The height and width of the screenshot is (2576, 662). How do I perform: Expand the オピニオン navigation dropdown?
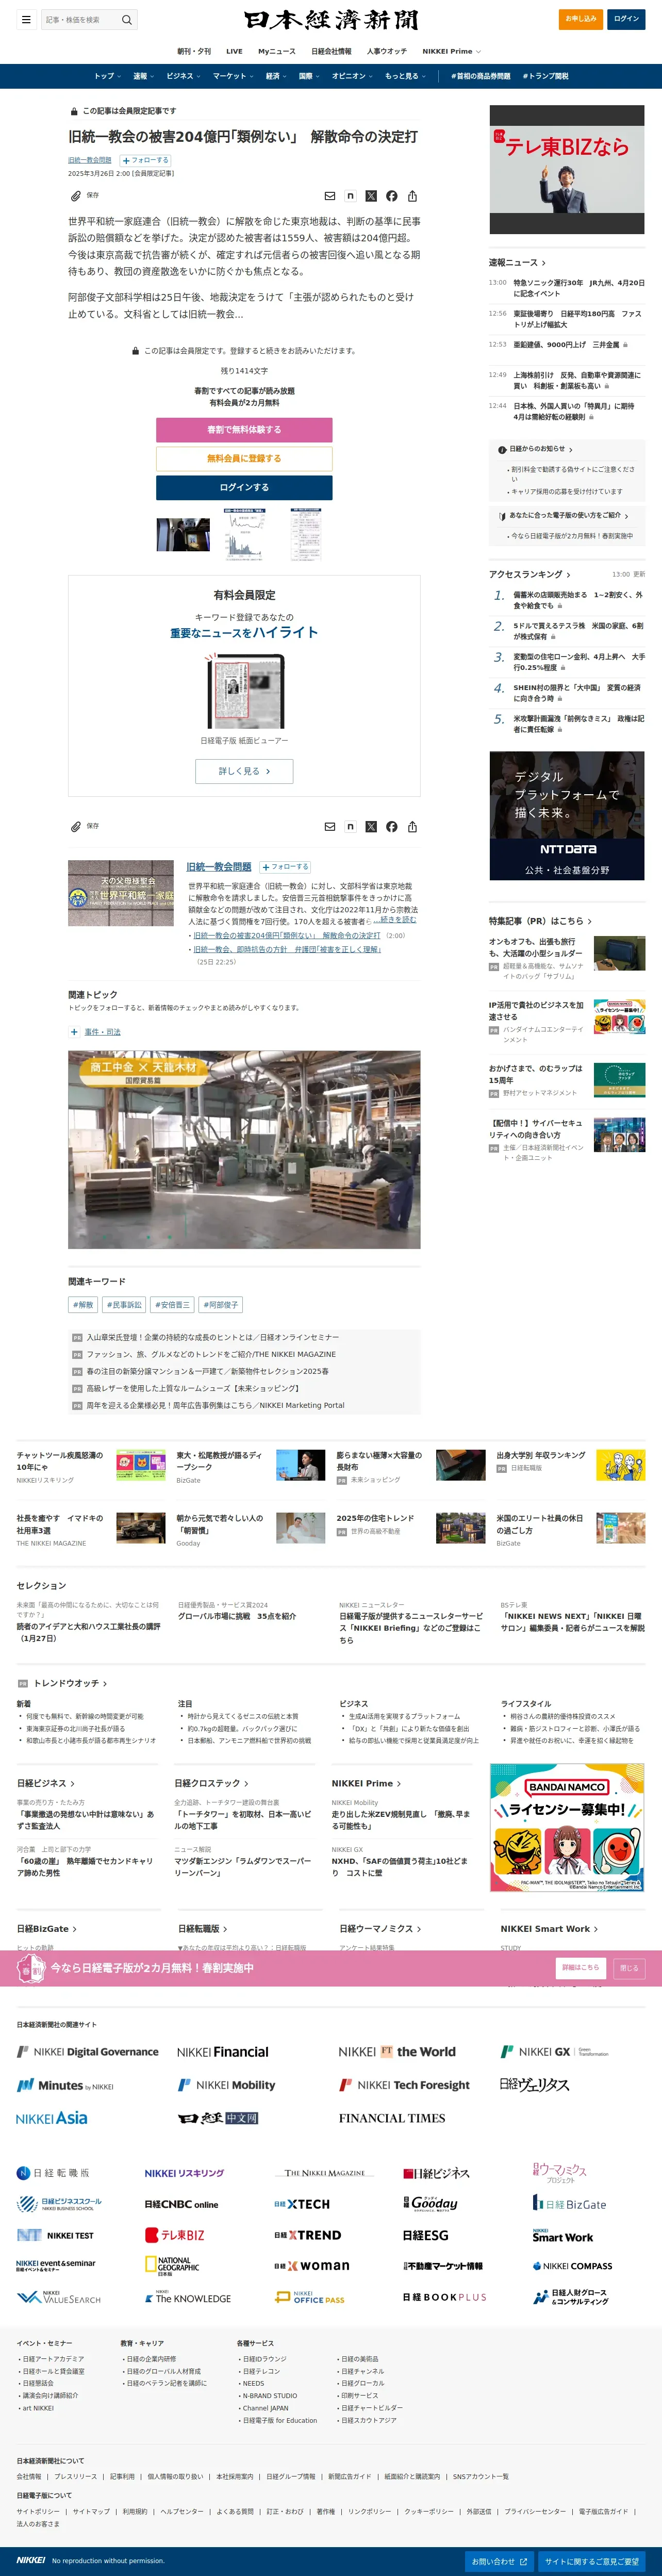352,76
